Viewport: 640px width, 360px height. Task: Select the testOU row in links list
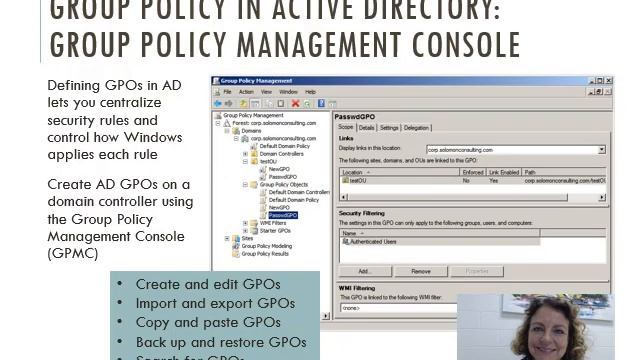(x=473, y=180)
